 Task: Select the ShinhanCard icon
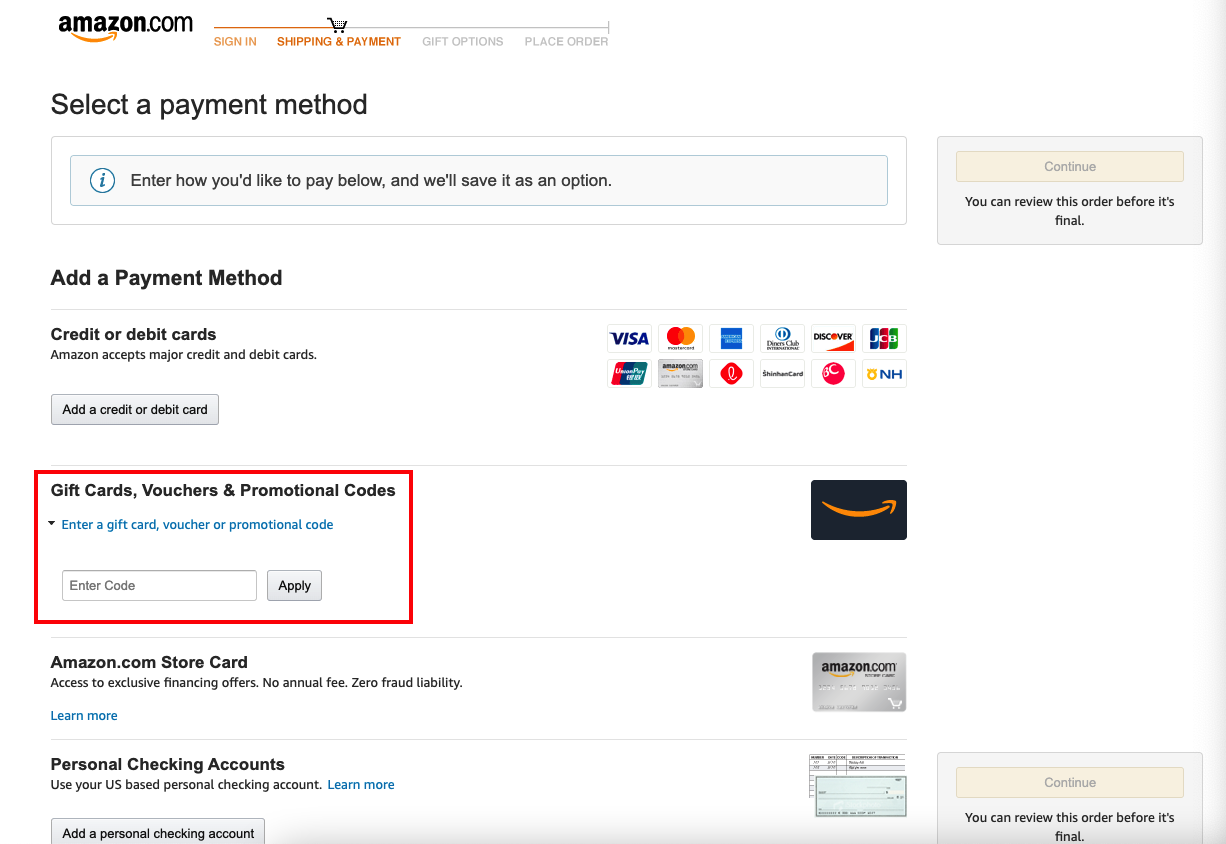tap(782, 373)
